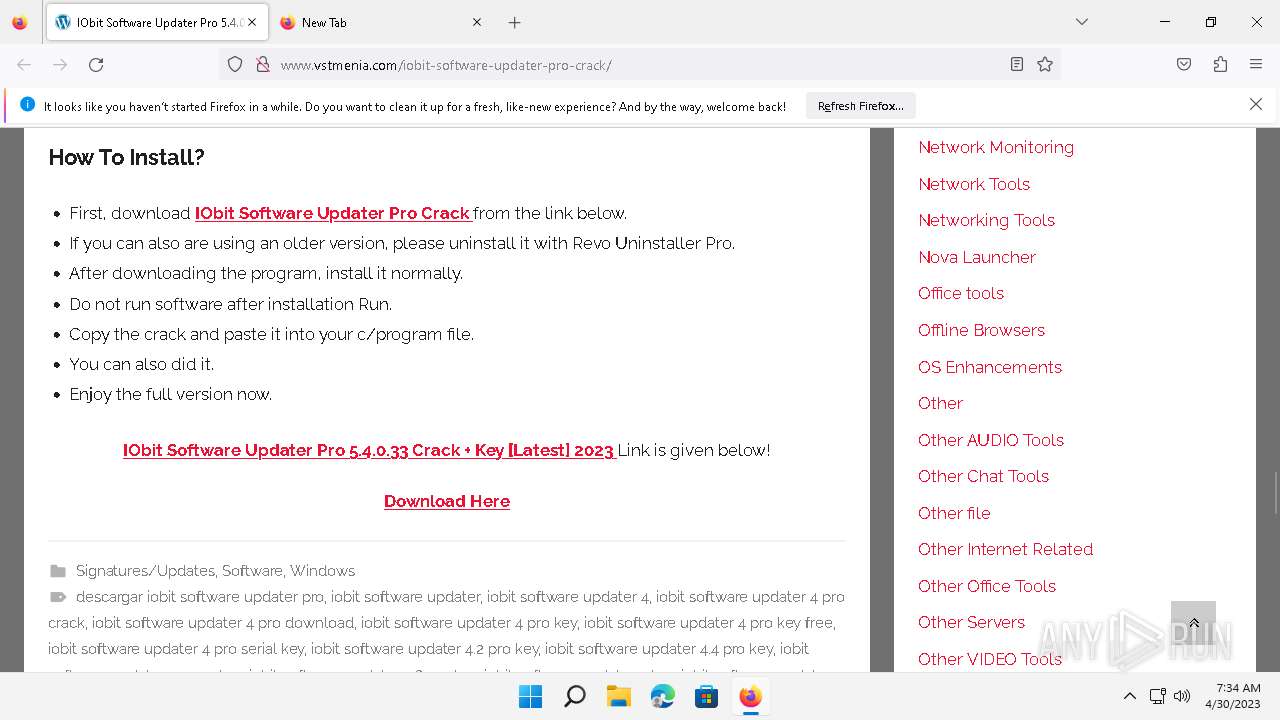
Task: Click the Firefox View icon
Action: click(x=20, y=22)
